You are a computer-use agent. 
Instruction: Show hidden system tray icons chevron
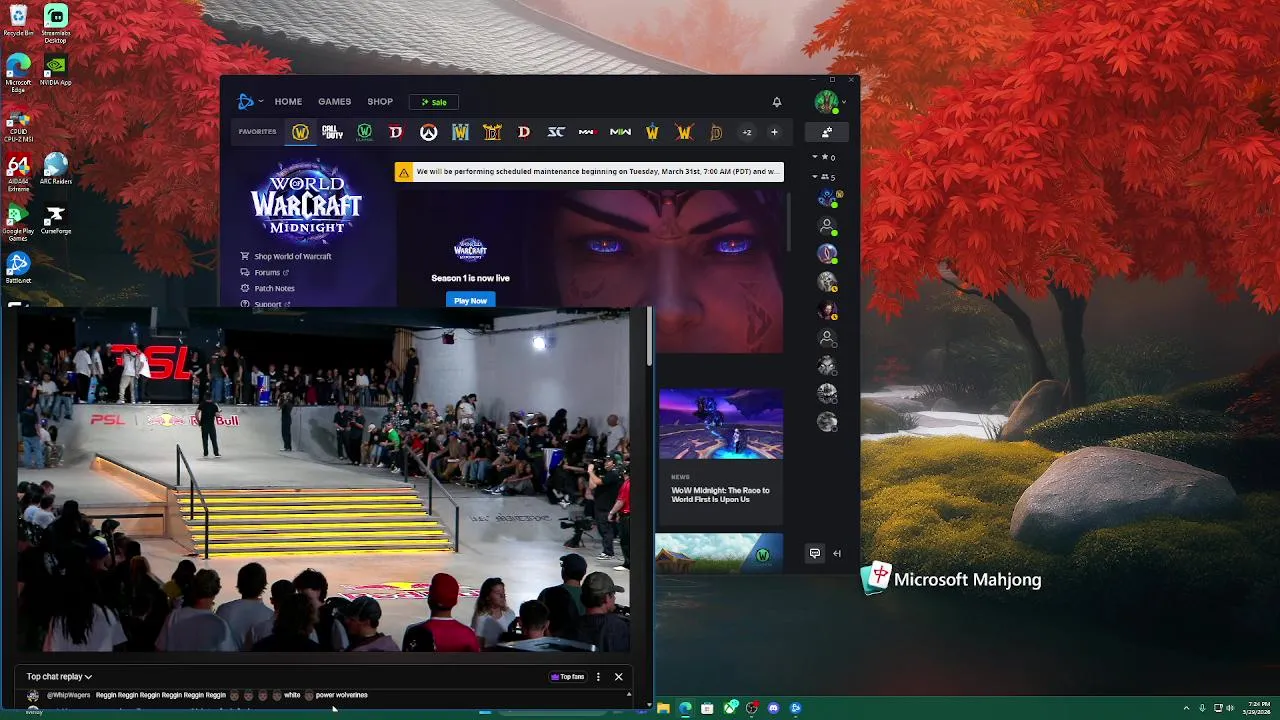1187,708
